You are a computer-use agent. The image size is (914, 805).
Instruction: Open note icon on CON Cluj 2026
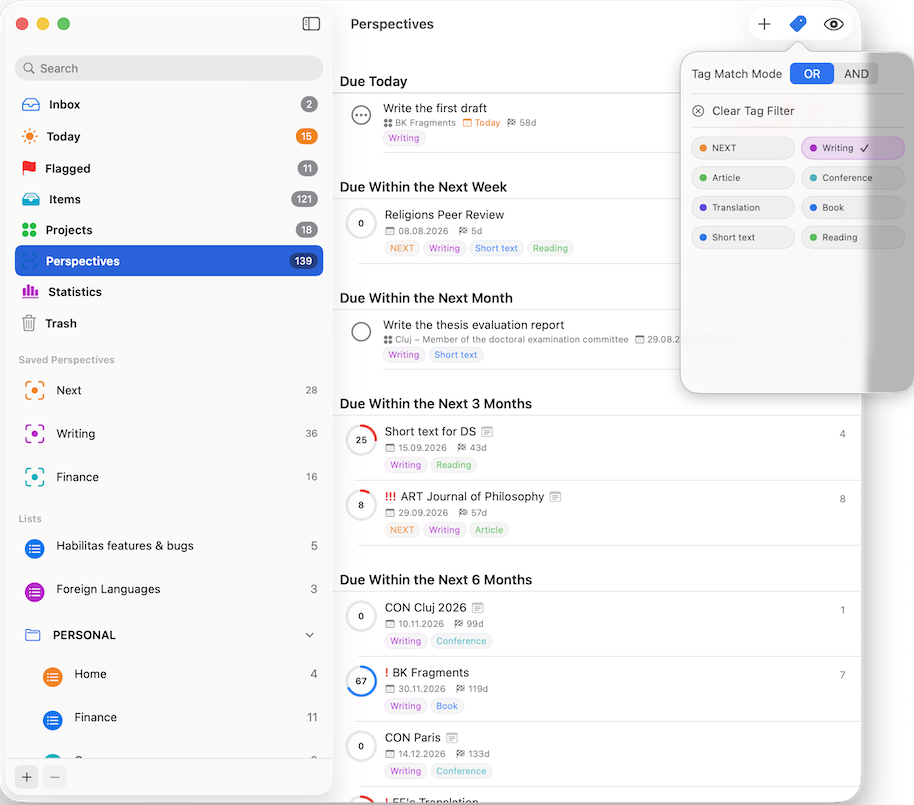click(477, 608)
